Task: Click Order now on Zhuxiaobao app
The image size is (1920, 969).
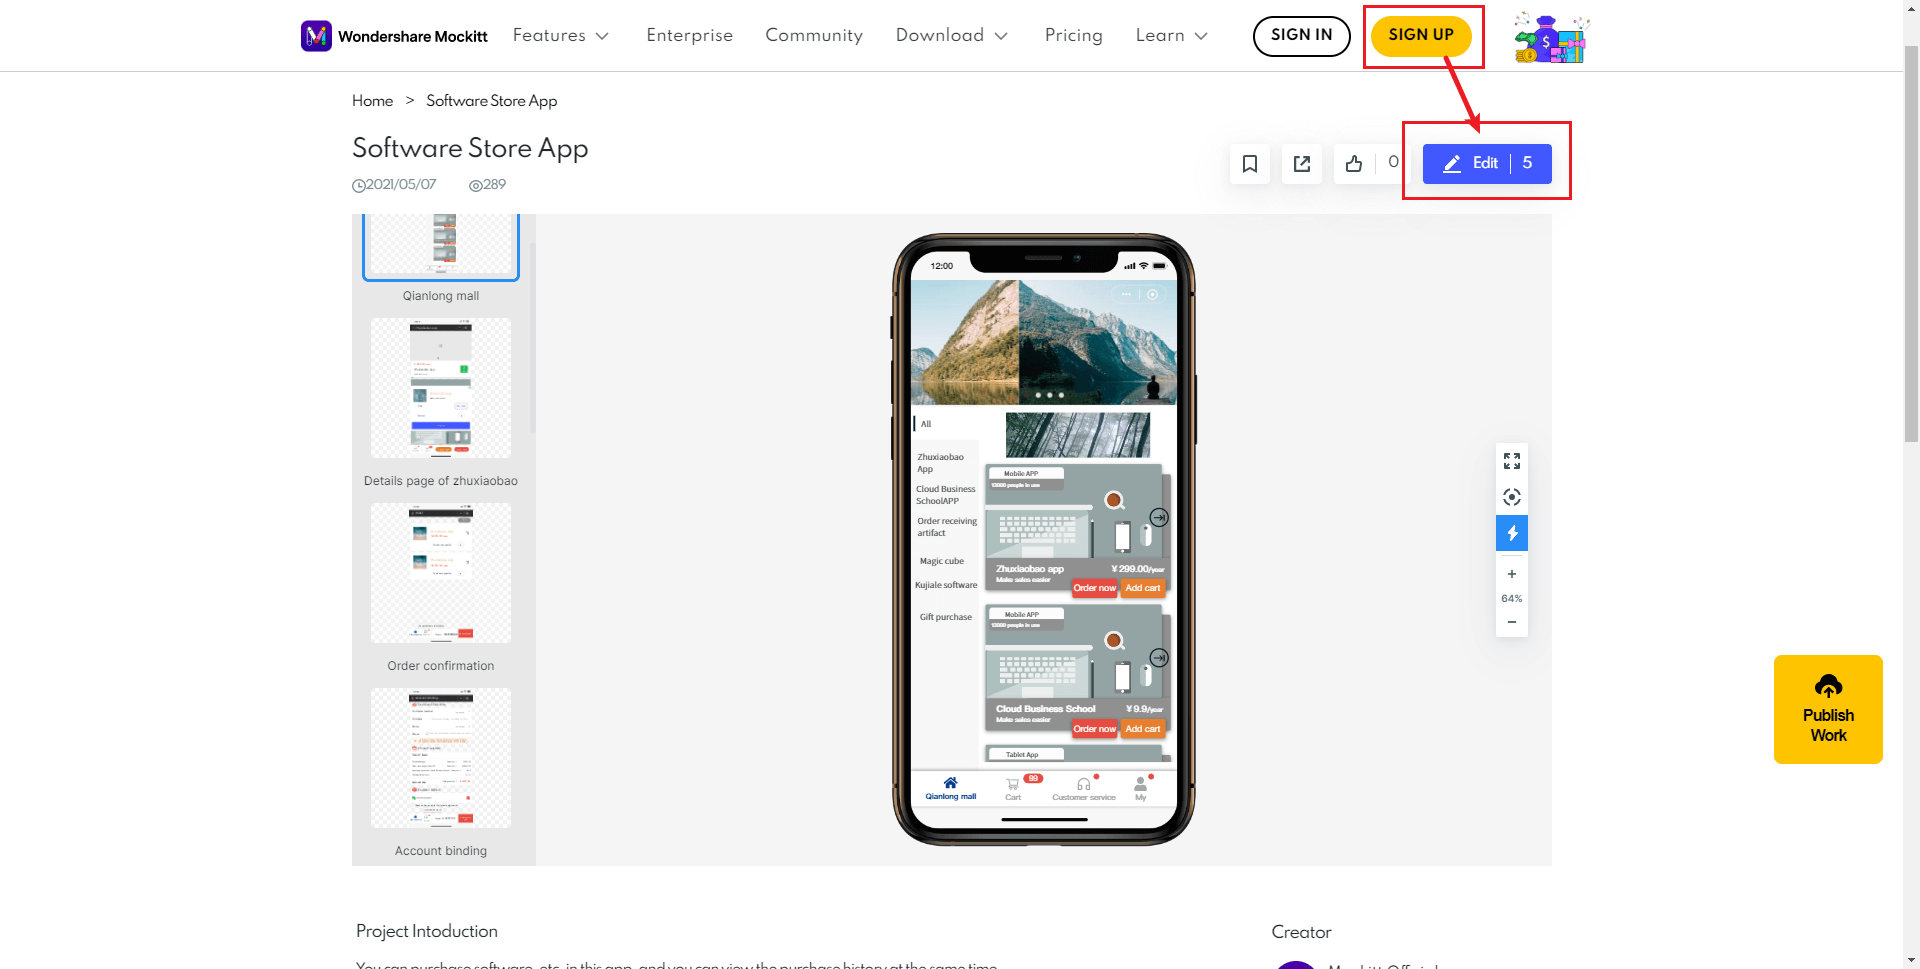Action: coord(1094,588)
